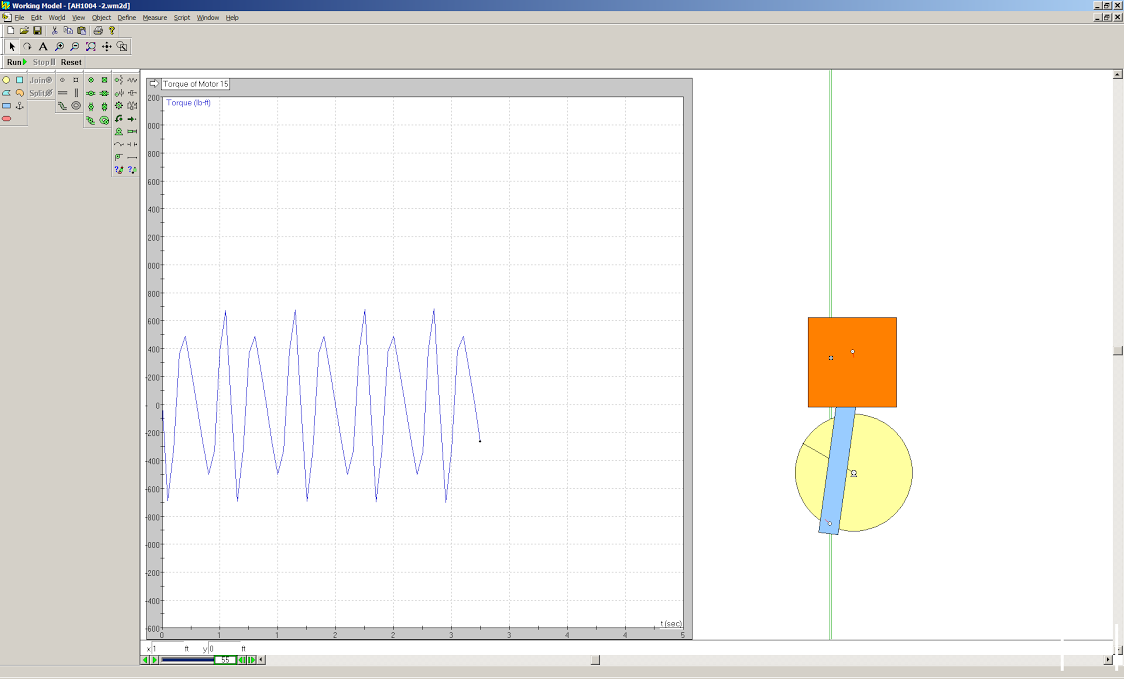Click the Zoom to Extents icon
Screen dimensions: 1124x679
(91, 47)
